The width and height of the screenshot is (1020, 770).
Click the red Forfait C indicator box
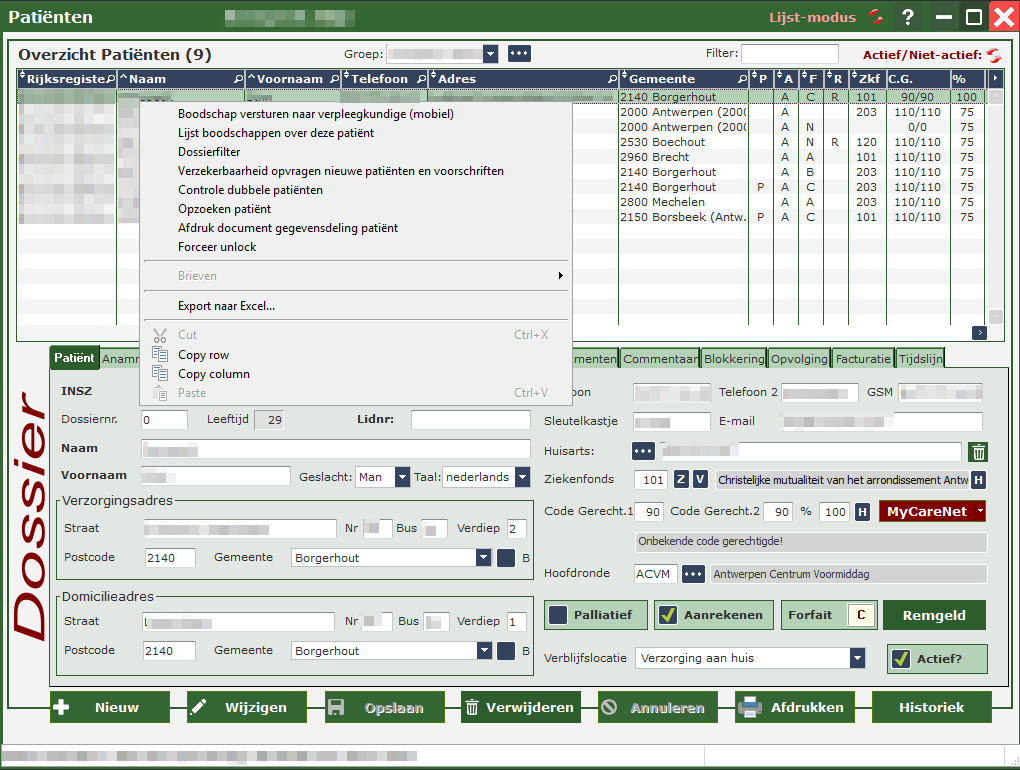pos(860,615)
